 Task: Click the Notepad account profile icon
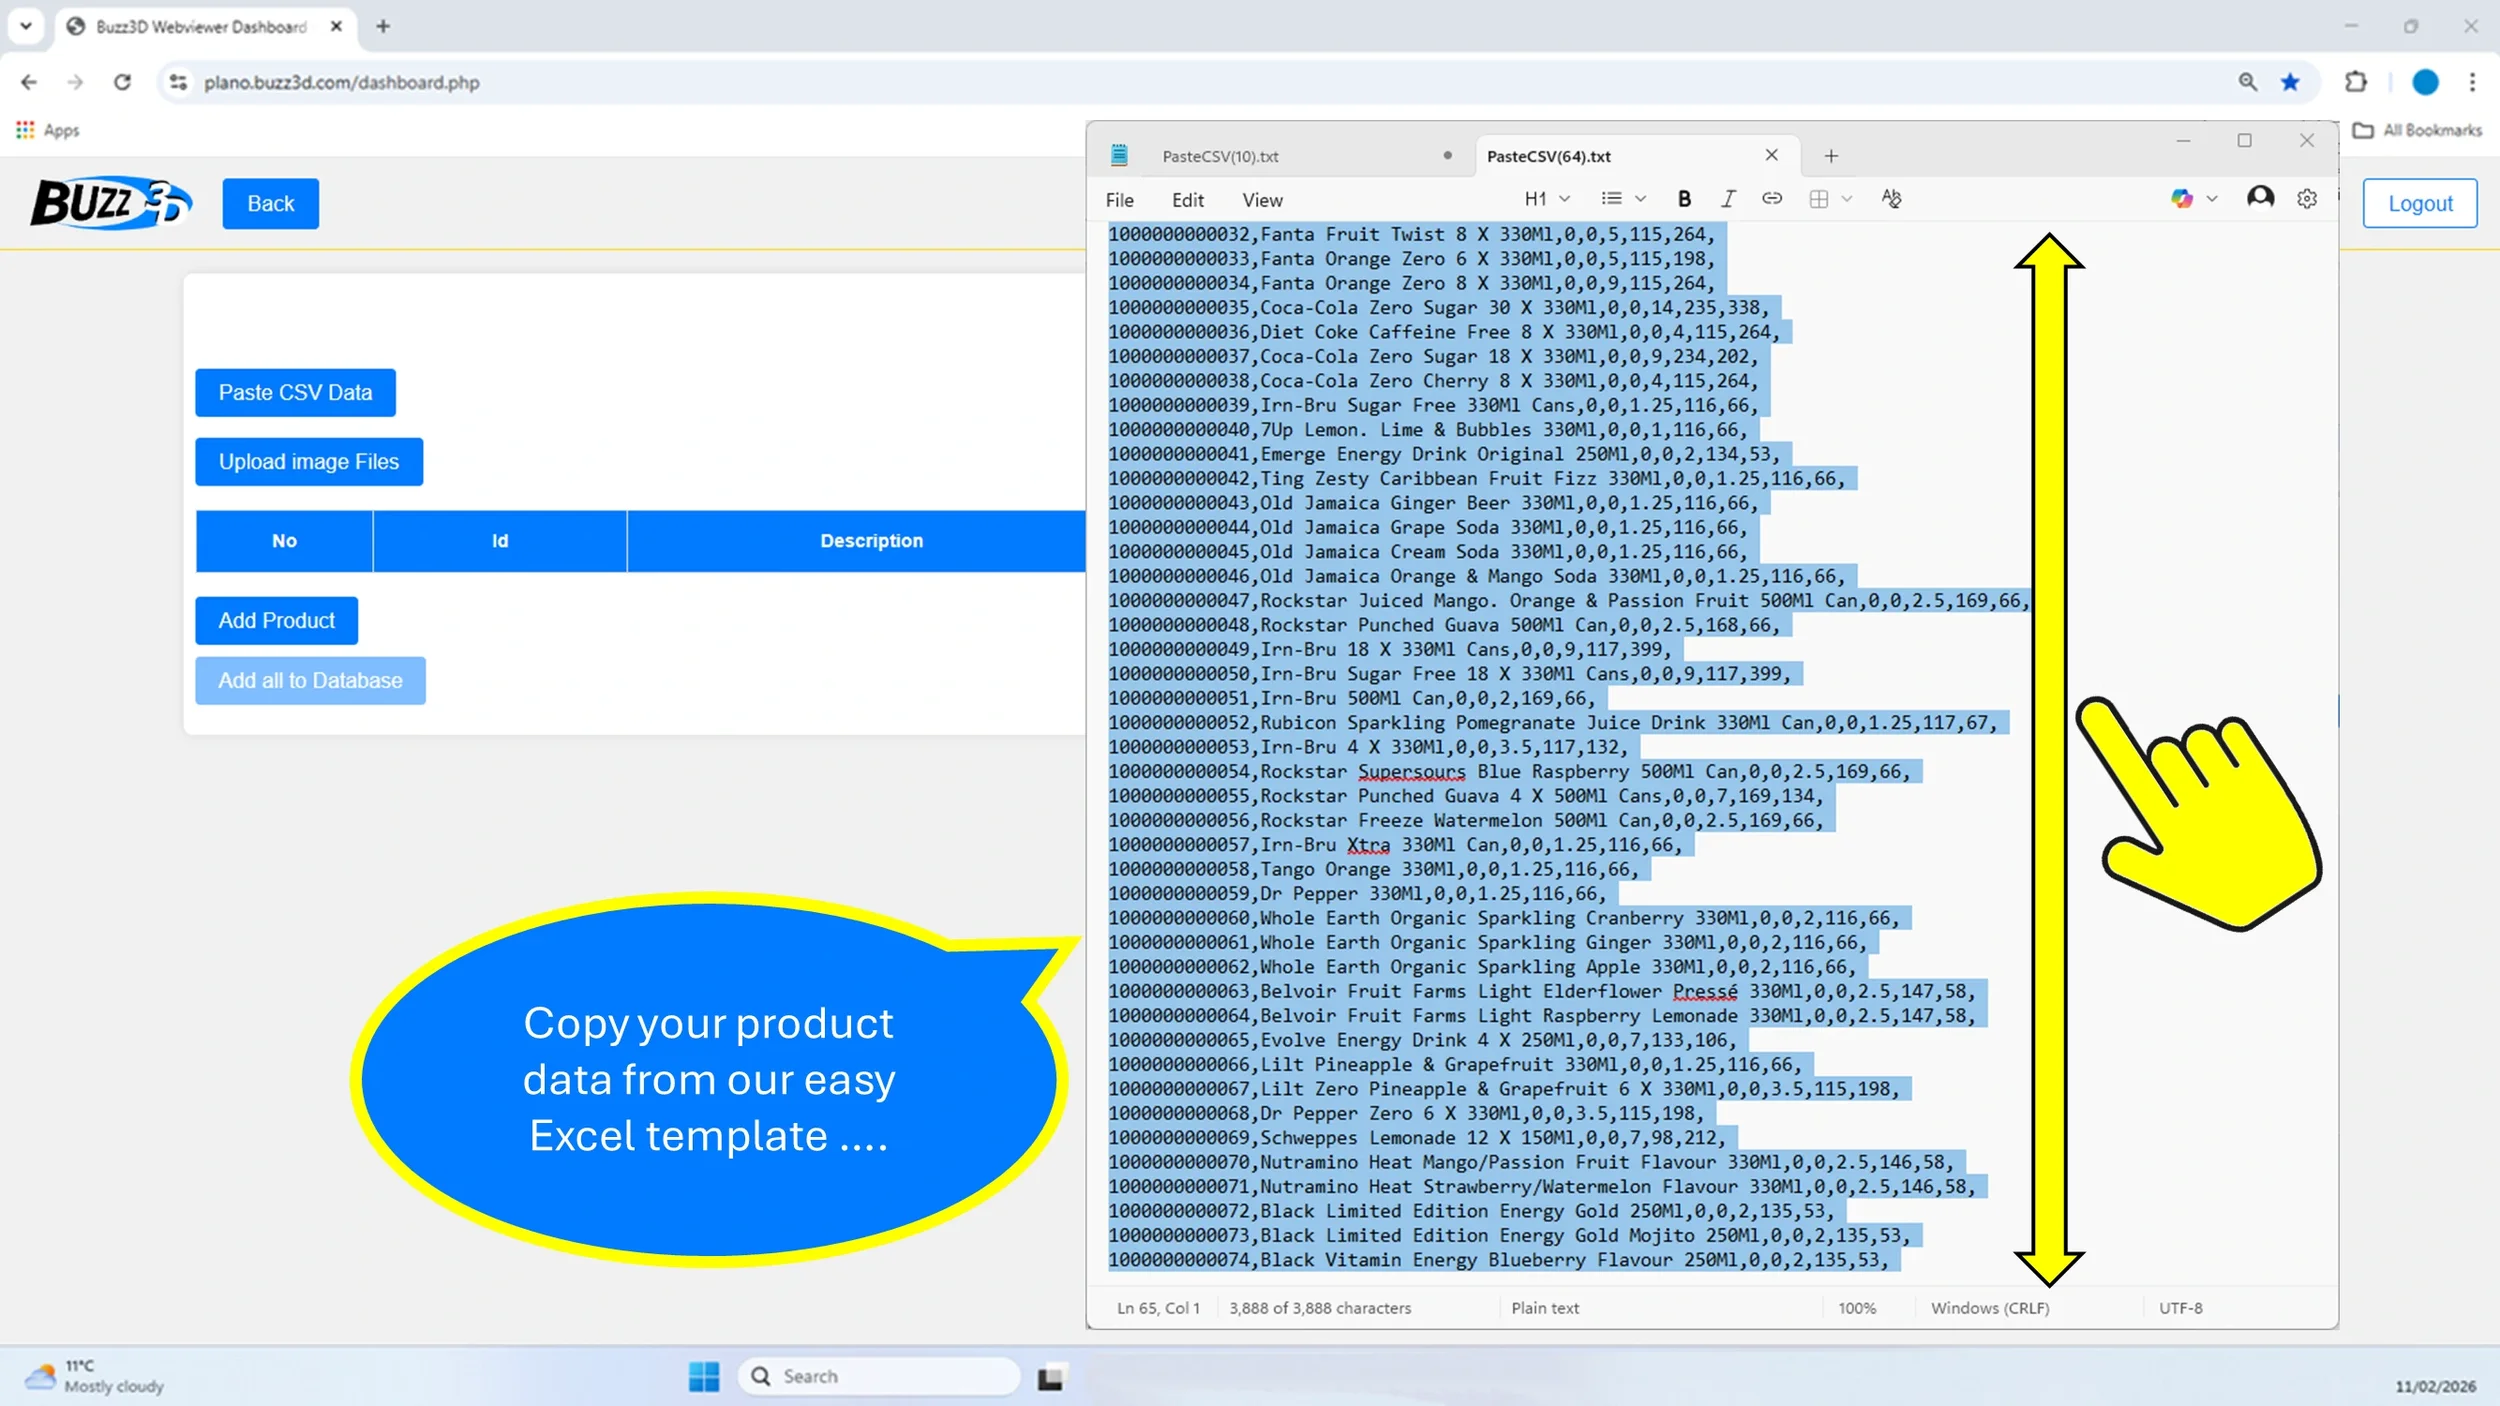(x=2260, y=199)
